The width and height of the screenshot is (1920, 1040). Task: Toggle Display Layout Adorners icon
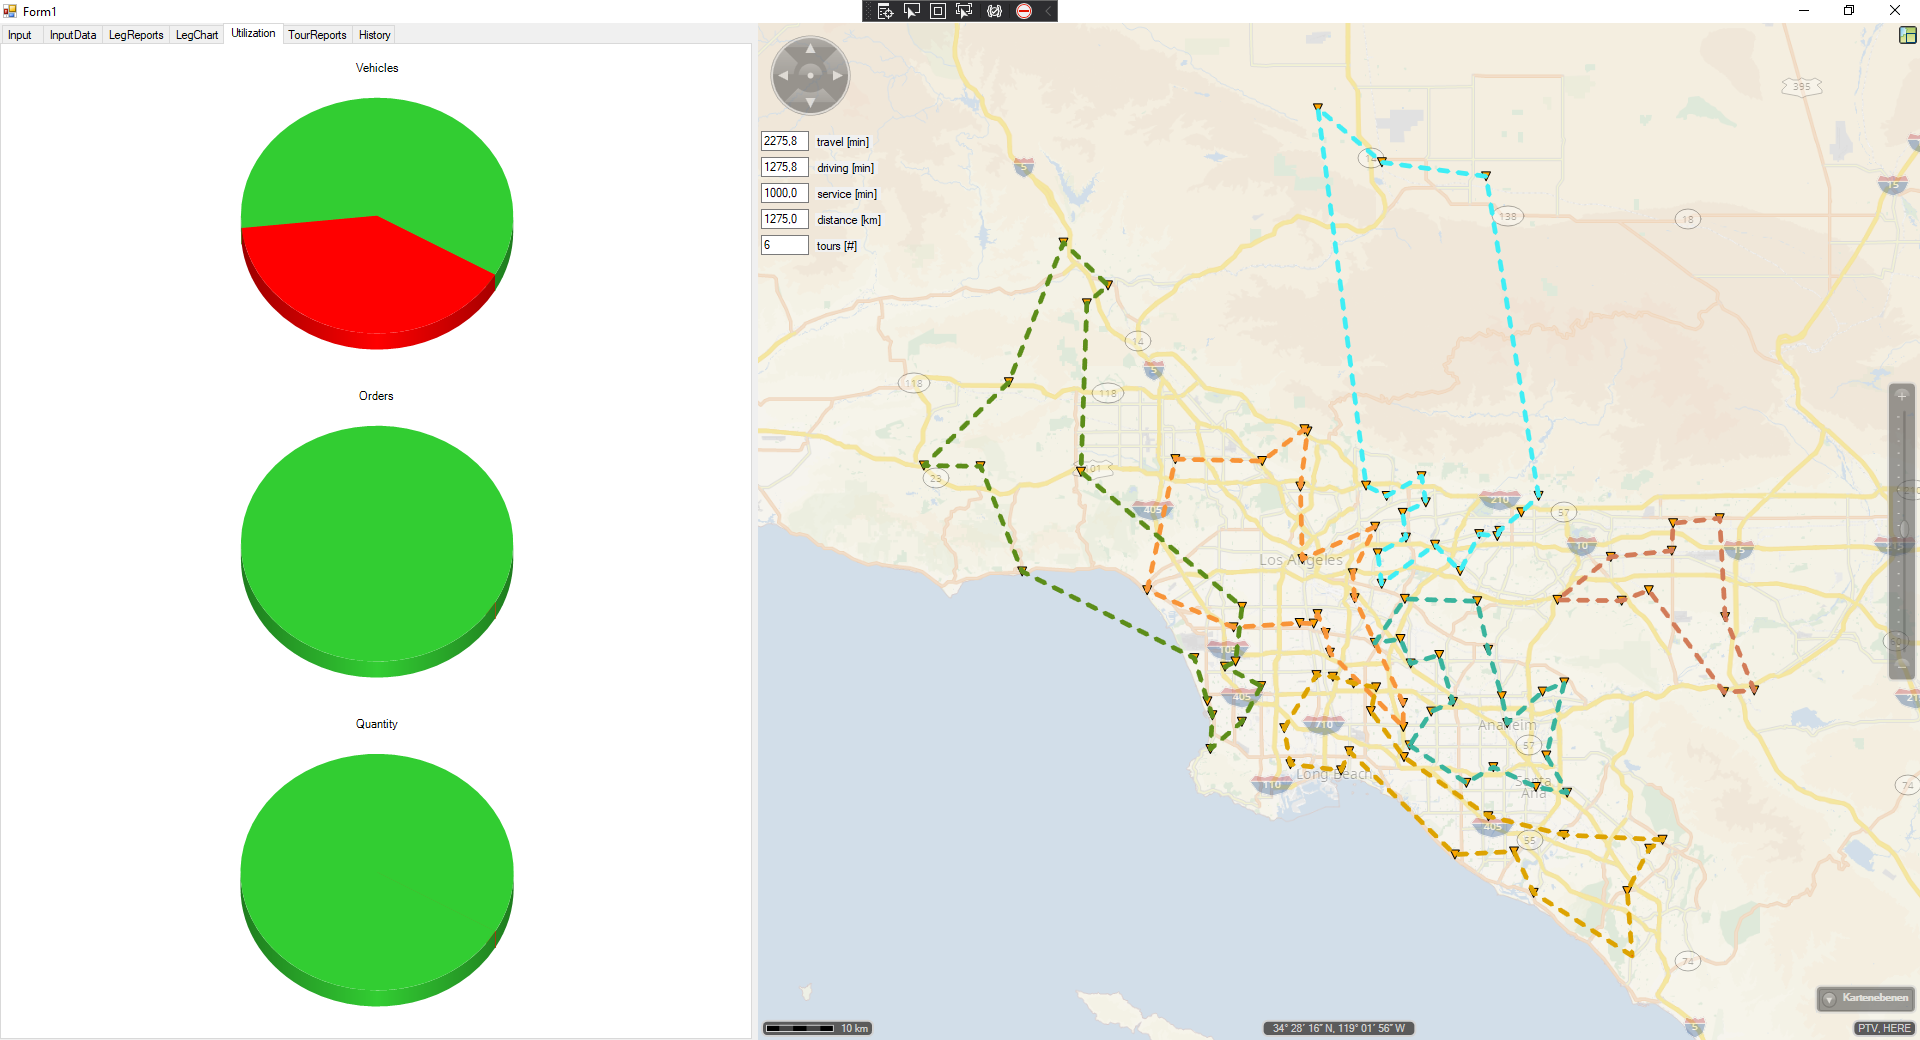pos(938,11)
